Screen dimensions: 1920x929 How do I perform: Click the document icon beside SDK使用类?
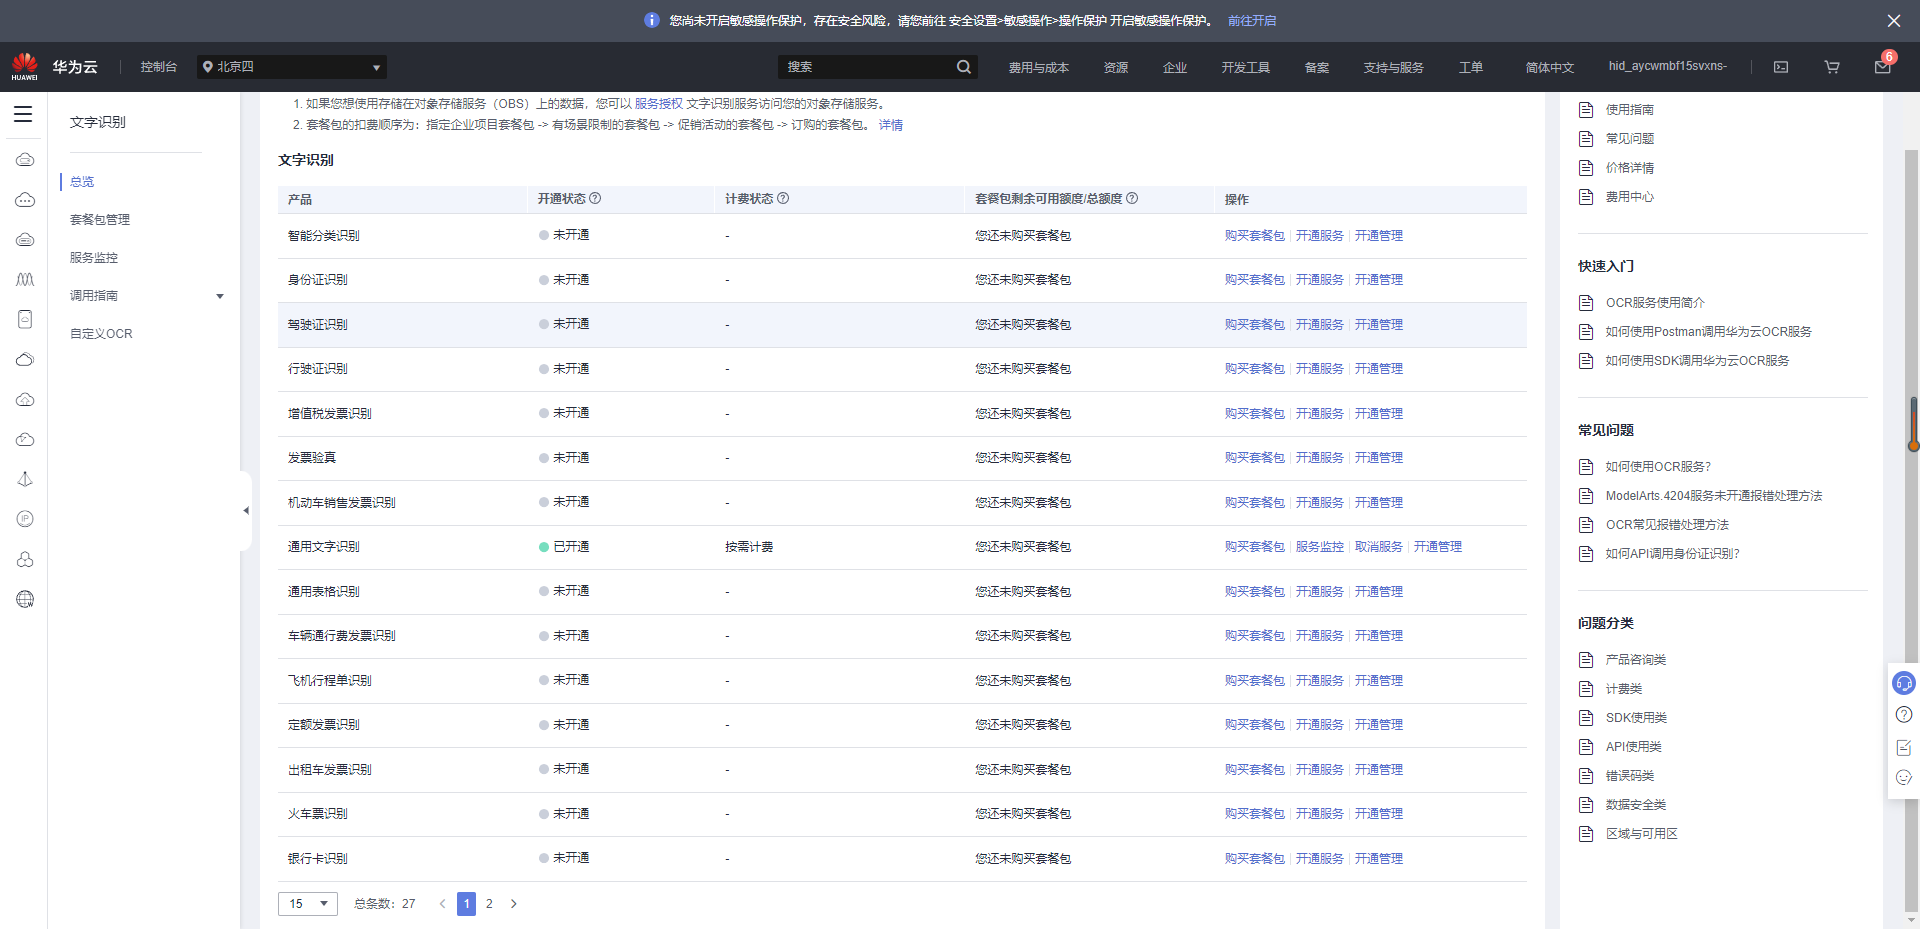(1586, 718)
